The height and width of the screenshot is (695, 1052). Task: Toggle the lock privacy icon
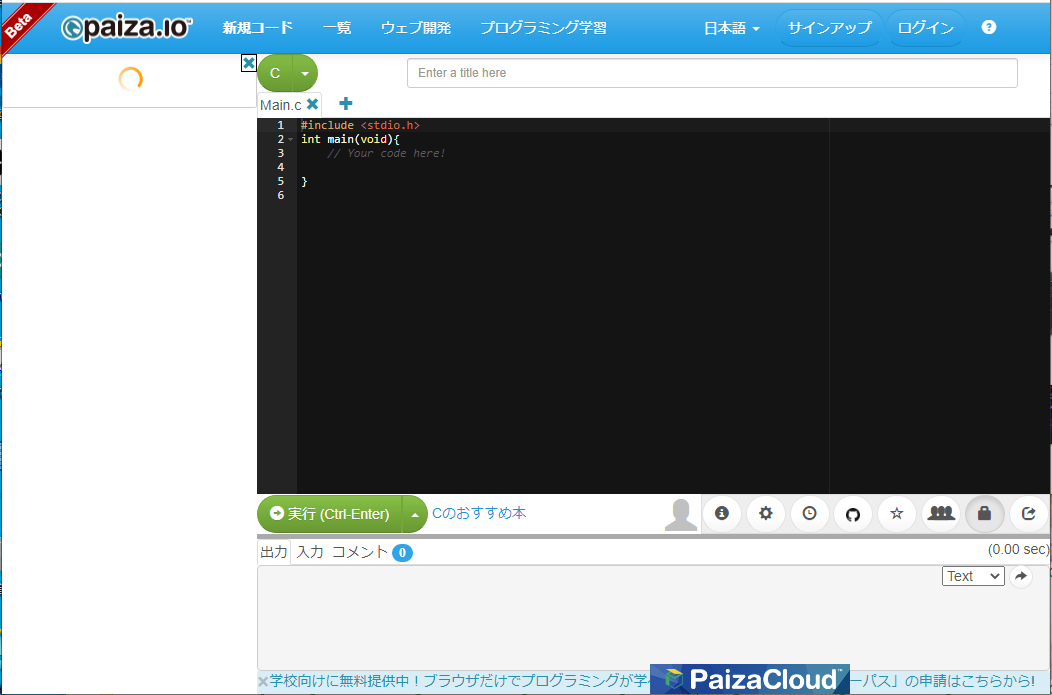pyautogui.click(x=985, y=513)
